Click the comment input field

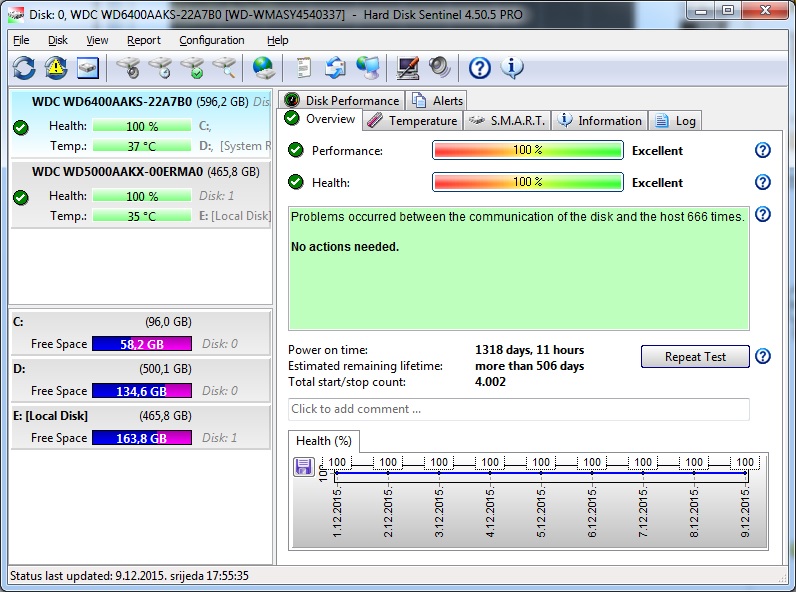(518, 409)
